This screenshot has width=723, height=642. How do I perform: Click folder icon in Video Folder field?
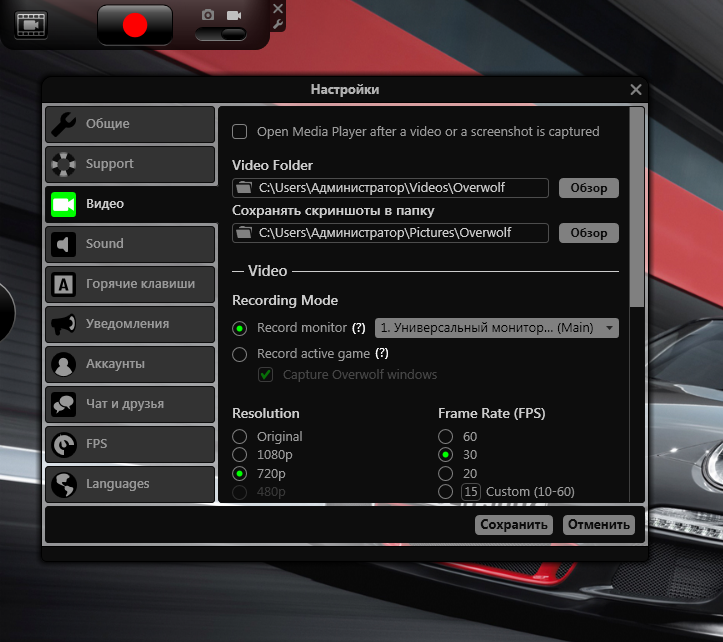[x=244, y=188]
